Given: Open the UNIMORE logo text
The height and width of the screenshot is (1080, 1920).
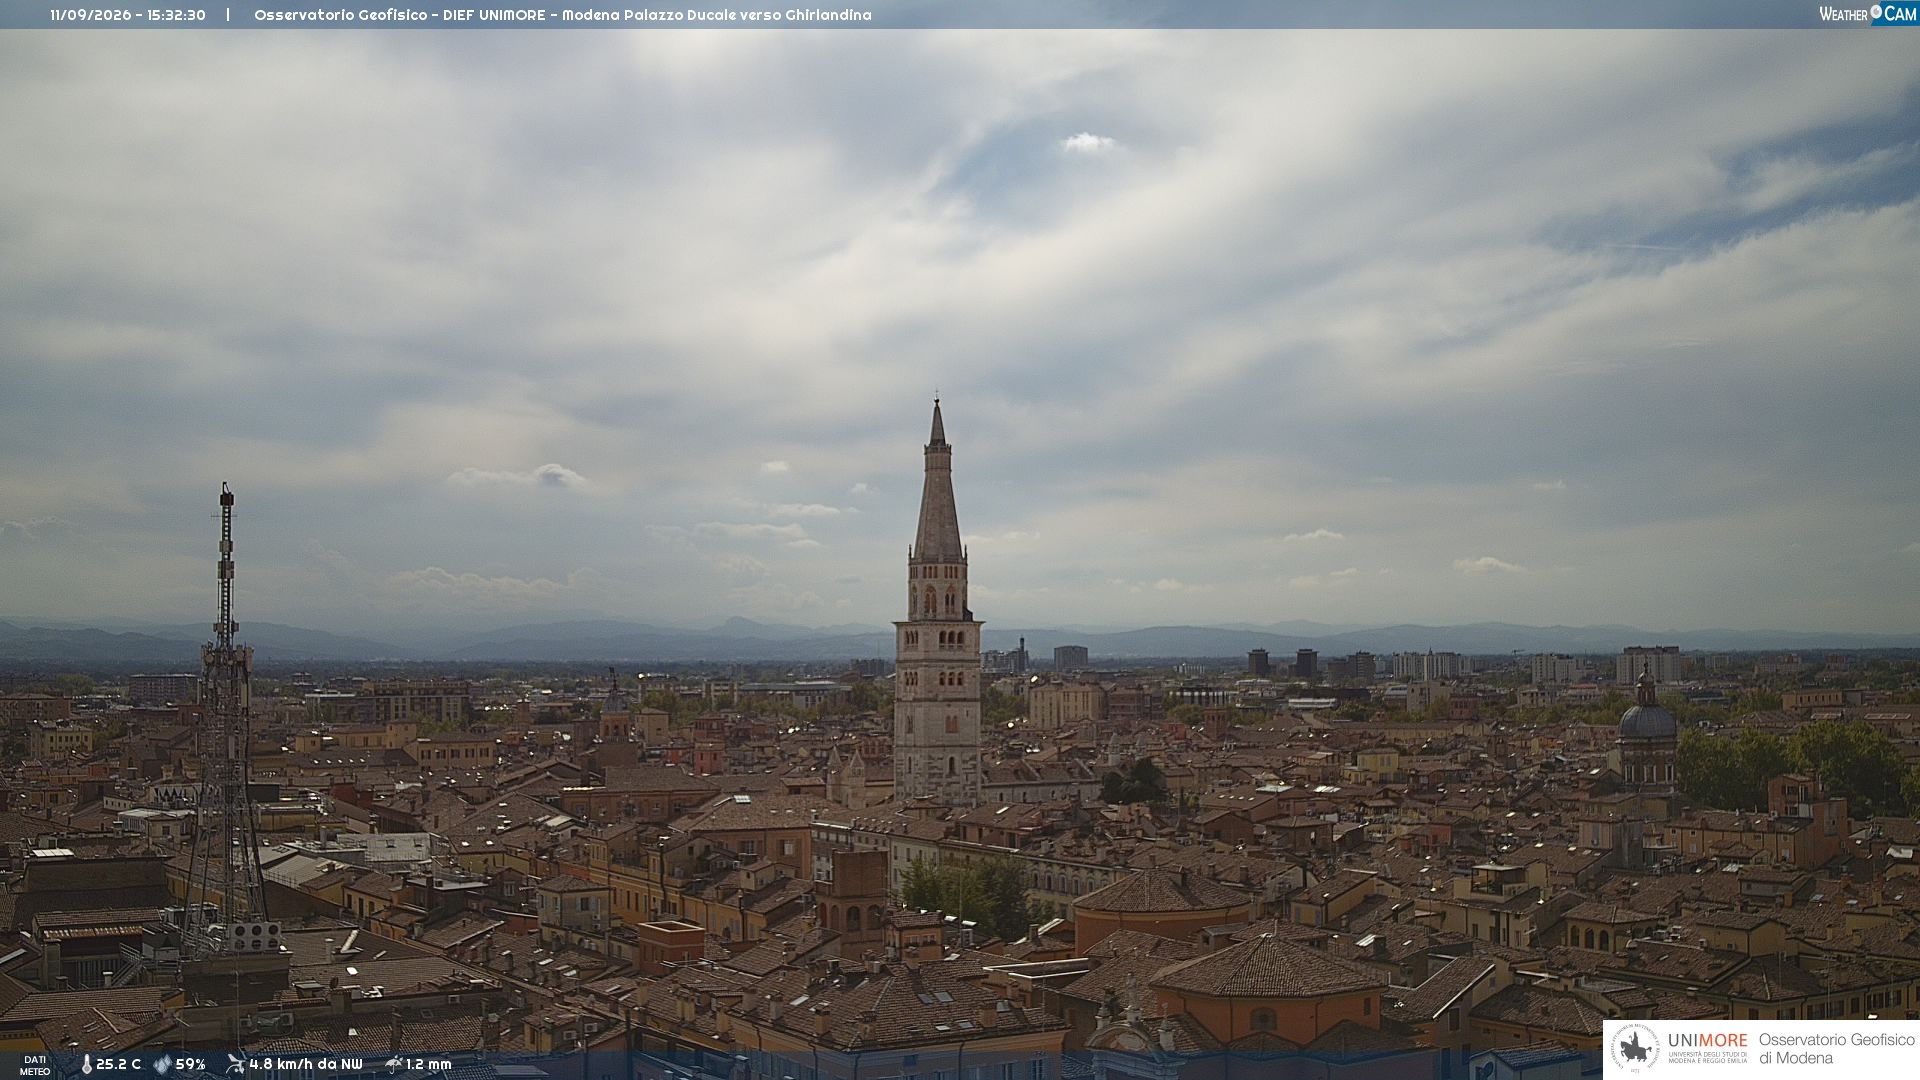Looking at the screenshot, I should [x=1707, y=1040].
